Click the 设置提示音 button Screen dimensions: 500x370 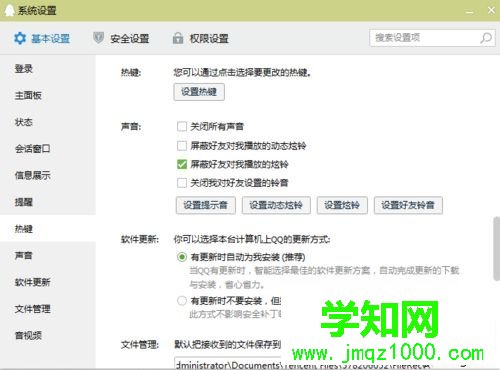tap(206, 205)
